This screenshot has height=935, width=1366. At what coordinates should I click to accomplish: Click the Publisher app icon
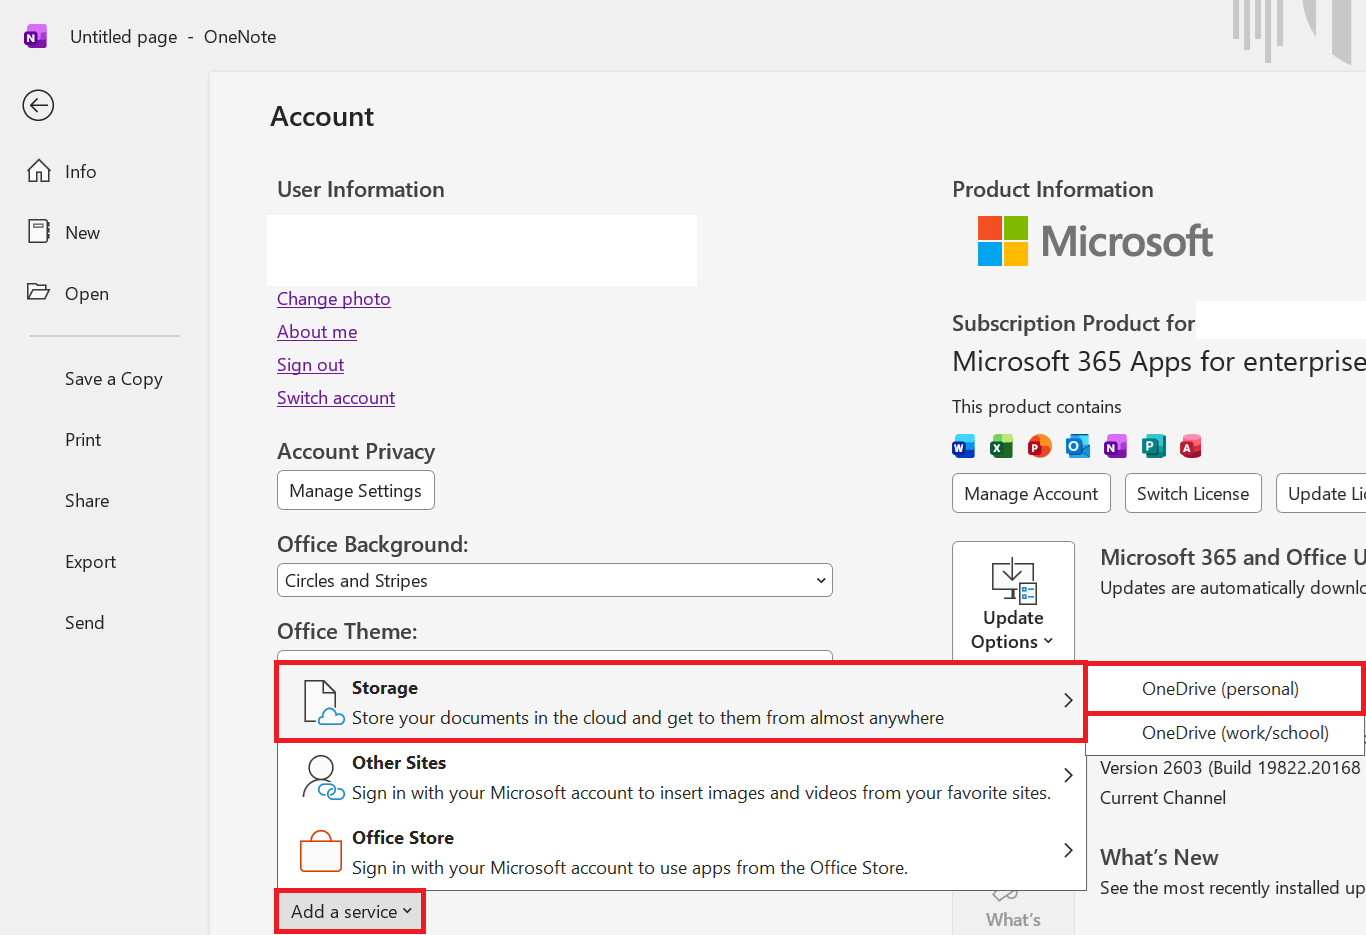[x=1154, y=446]
